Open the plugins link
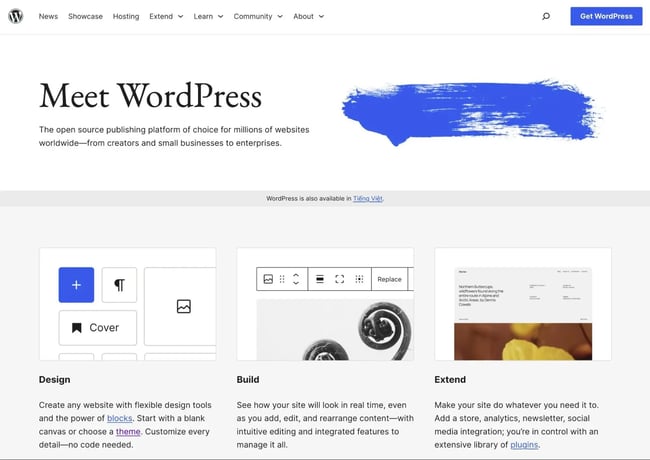Image resolution: width=650 pixels, height=460 pixels. tap(524, 445)
